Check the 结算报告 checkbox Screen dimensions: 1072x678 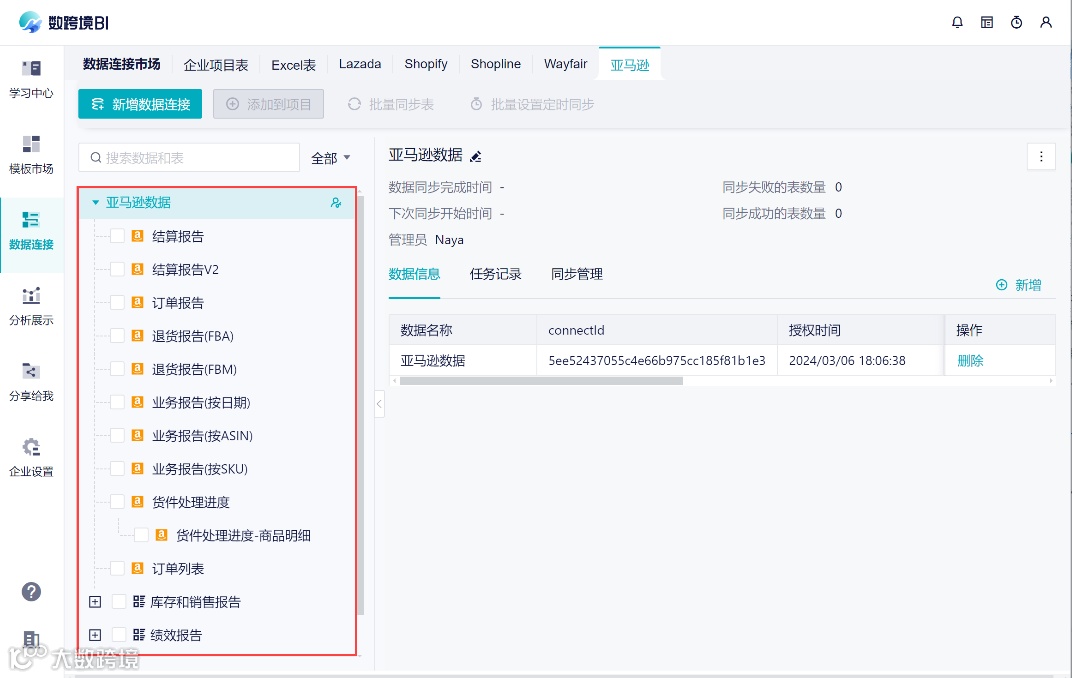[118, 236]
